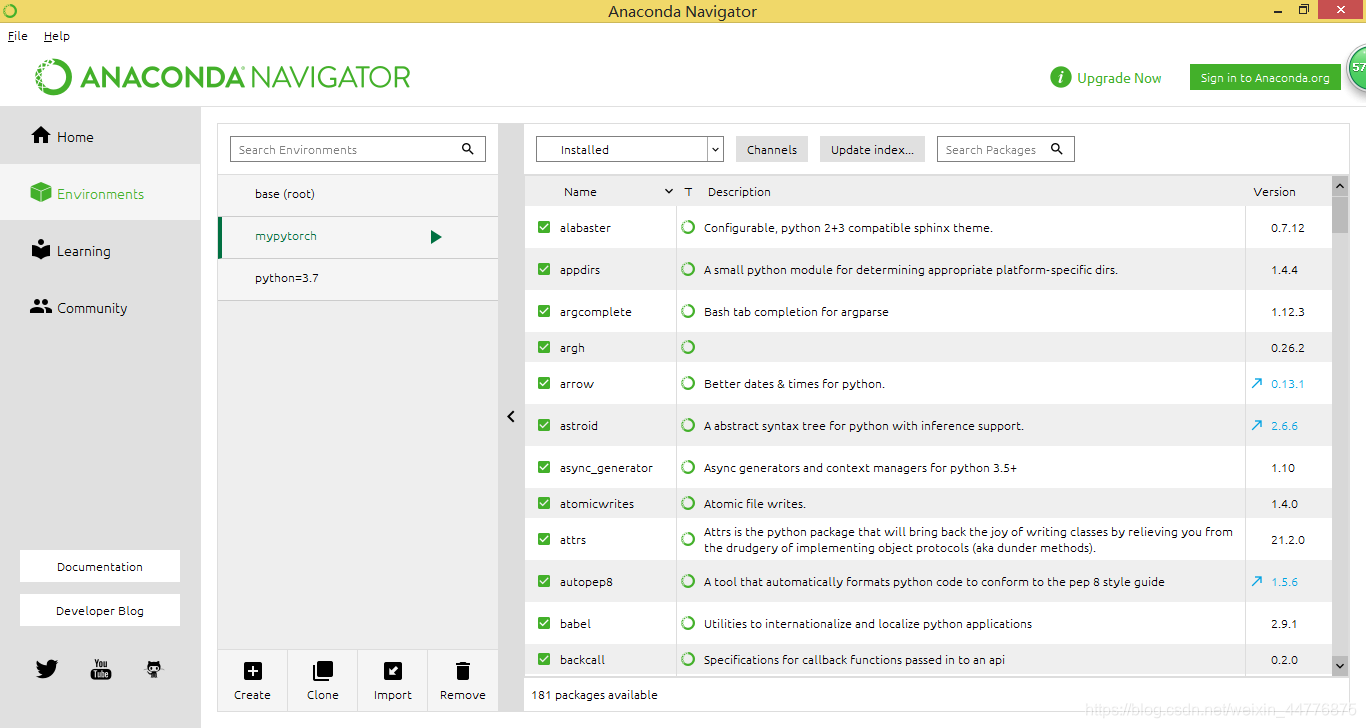Click the status circle icon for alabaster
Screen dimensions: 1366x728
(688, 227)
